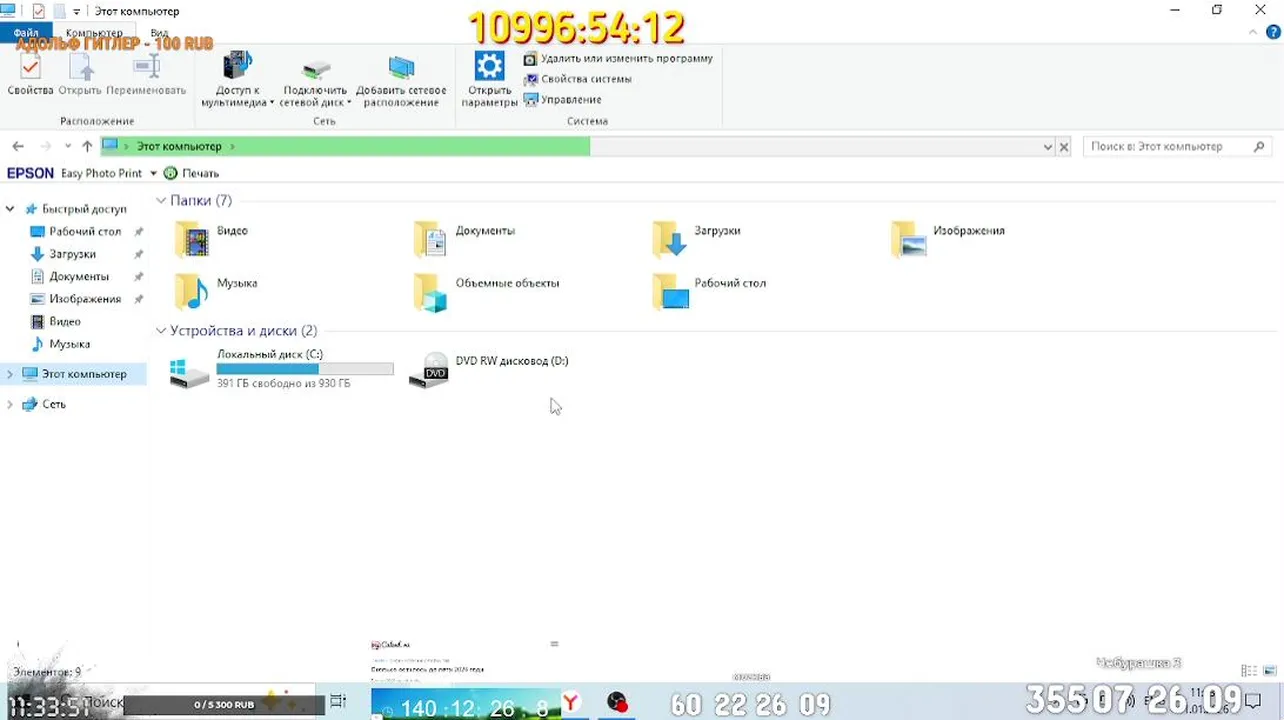
Task: Expand address bar history dropdown
Action: coord(1047,147)
